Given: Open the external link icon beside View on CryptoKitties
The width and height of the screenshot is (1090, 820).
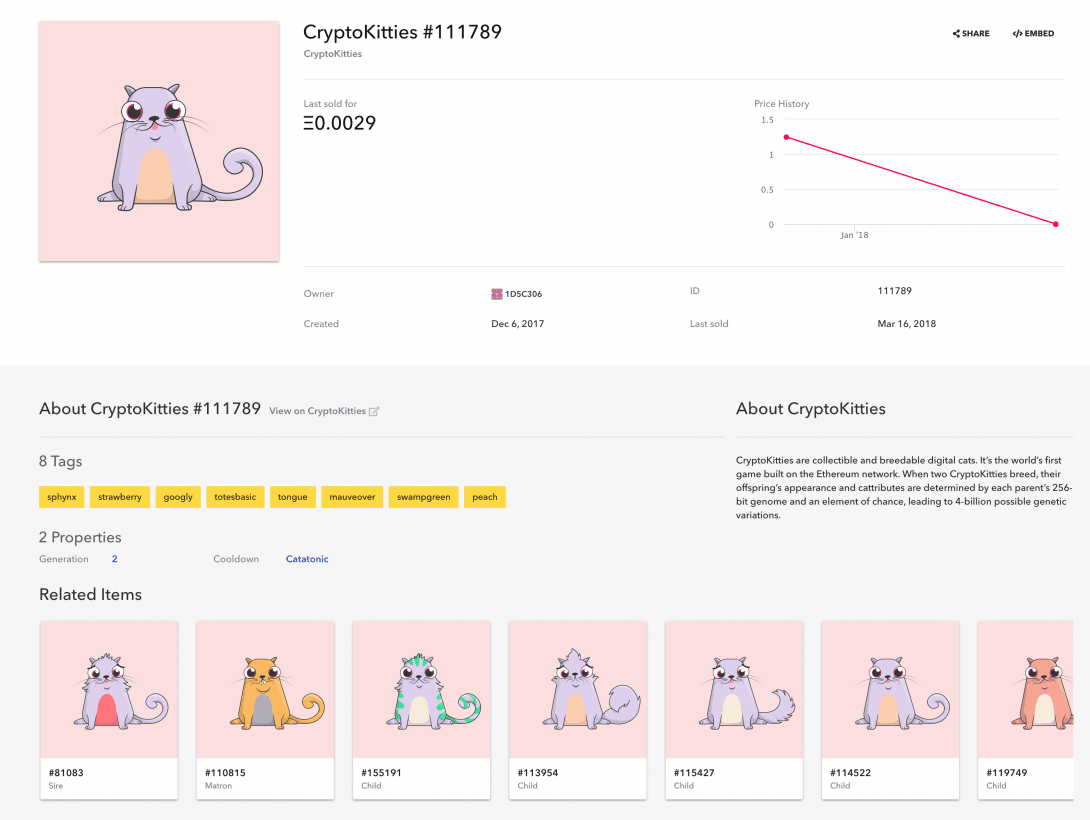Looking at the screenshot, I should tap(374, 411).
